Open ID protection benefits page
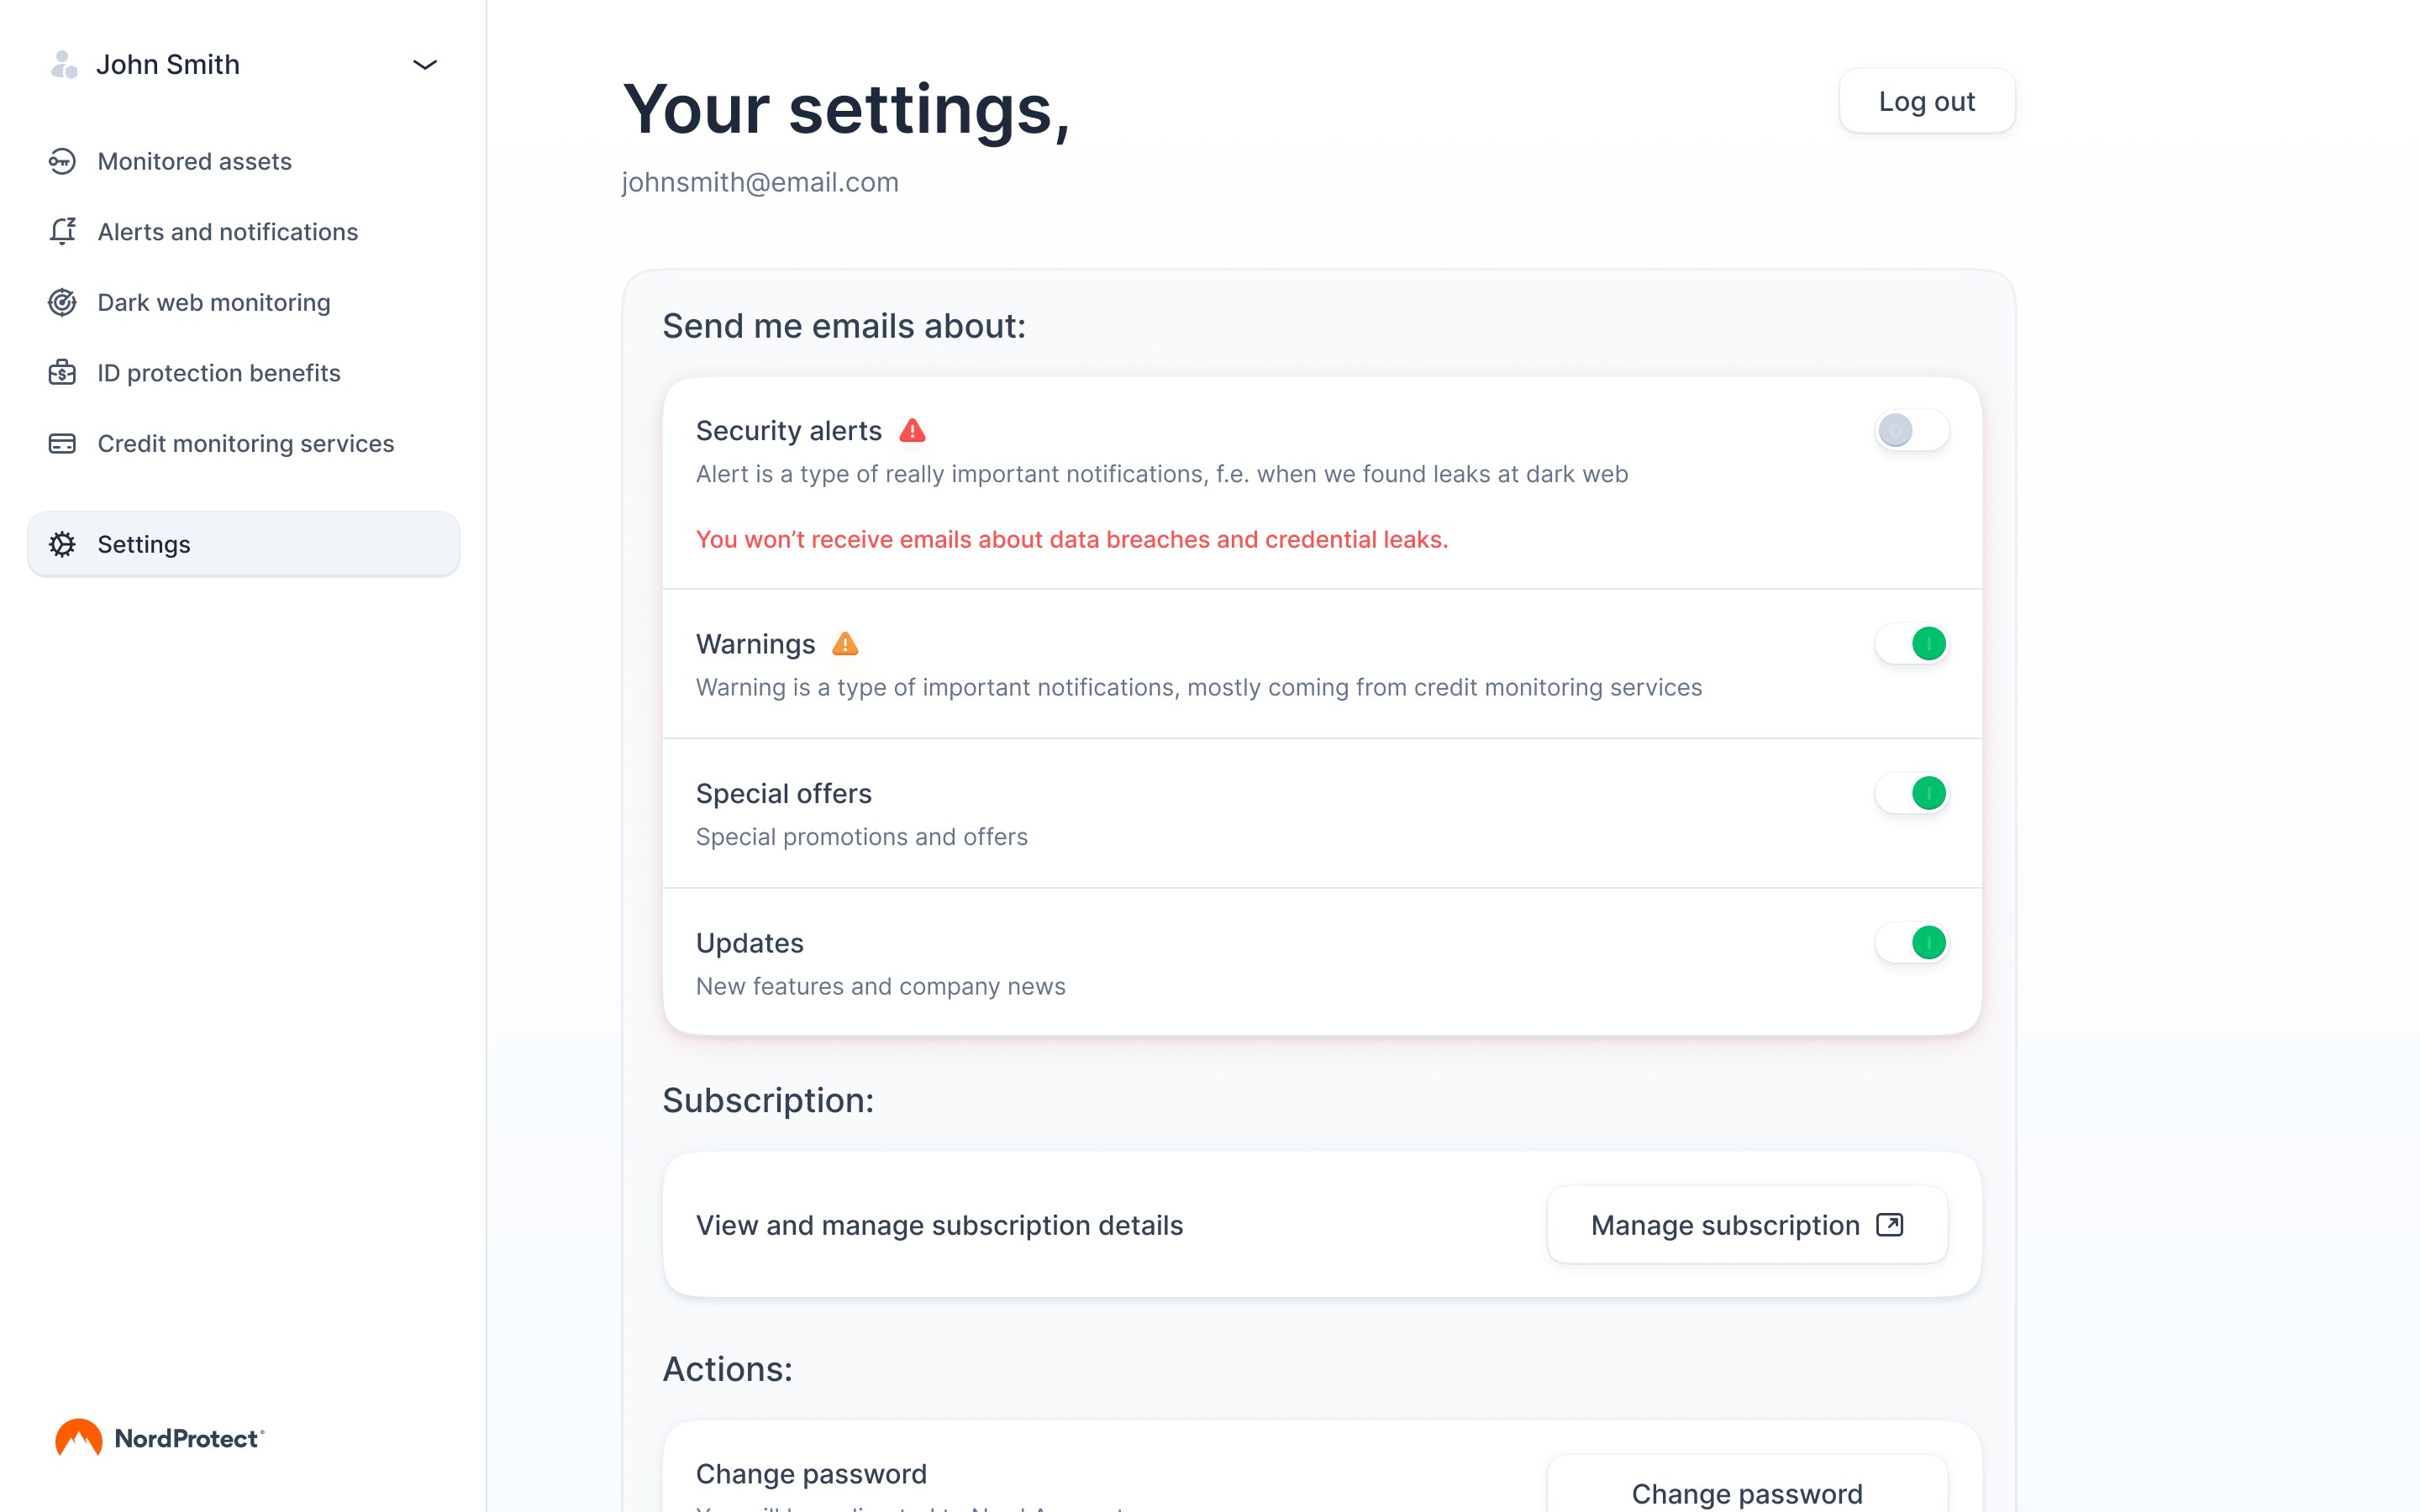The width and height of the screenshot is (2420, 1512). [243, 373]
